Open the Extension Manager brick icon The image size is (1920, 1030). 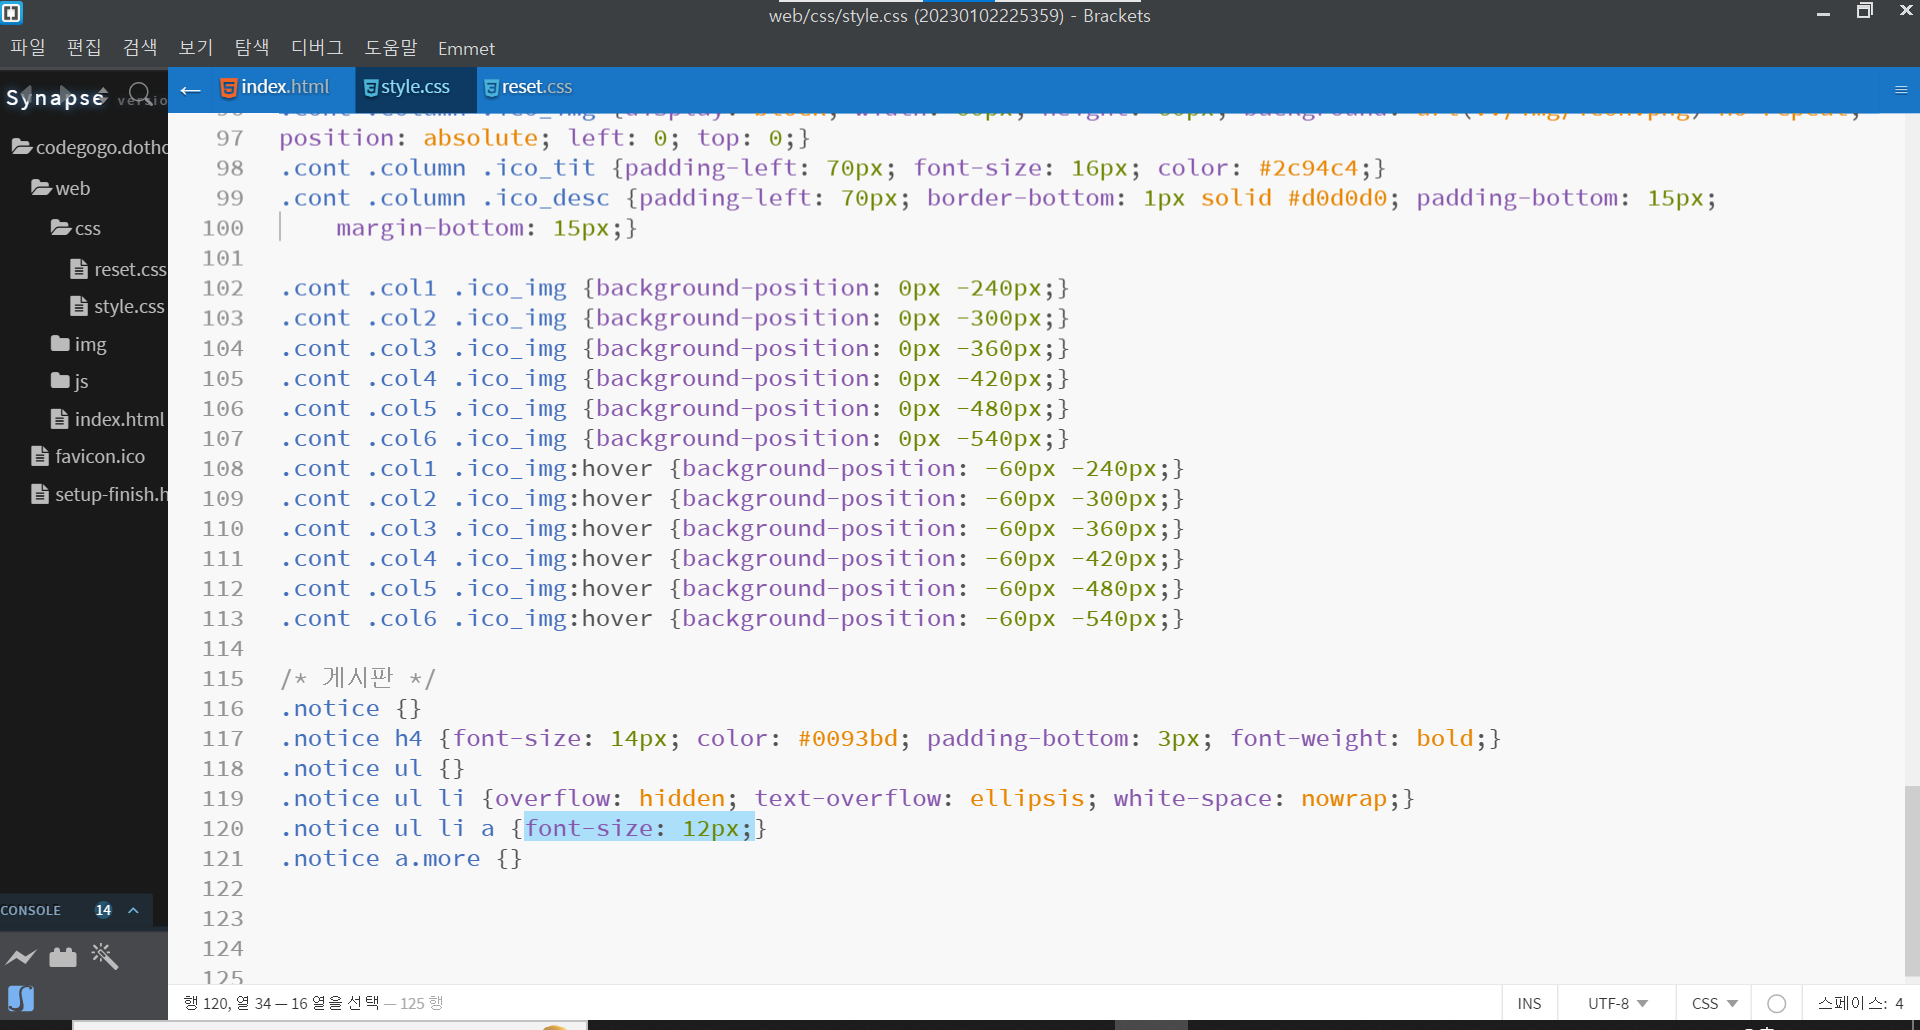click(63, 957)
